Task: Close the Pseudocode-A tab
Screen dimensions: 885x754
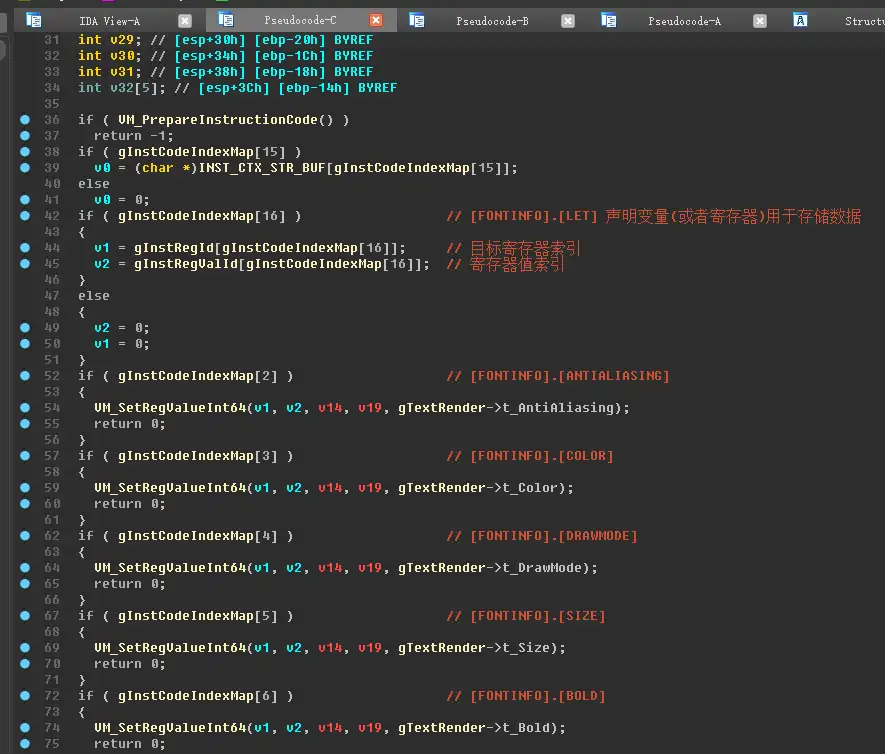Action: click(x=760, y=20)
